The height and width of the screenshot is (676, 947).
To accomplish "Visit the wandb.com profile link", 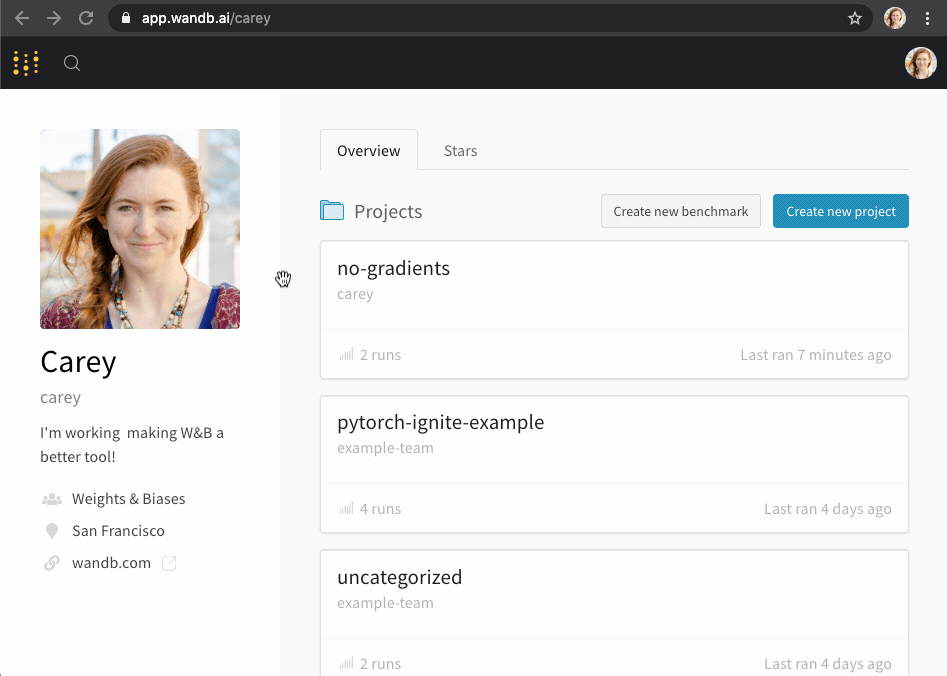I will click(110, 562).
